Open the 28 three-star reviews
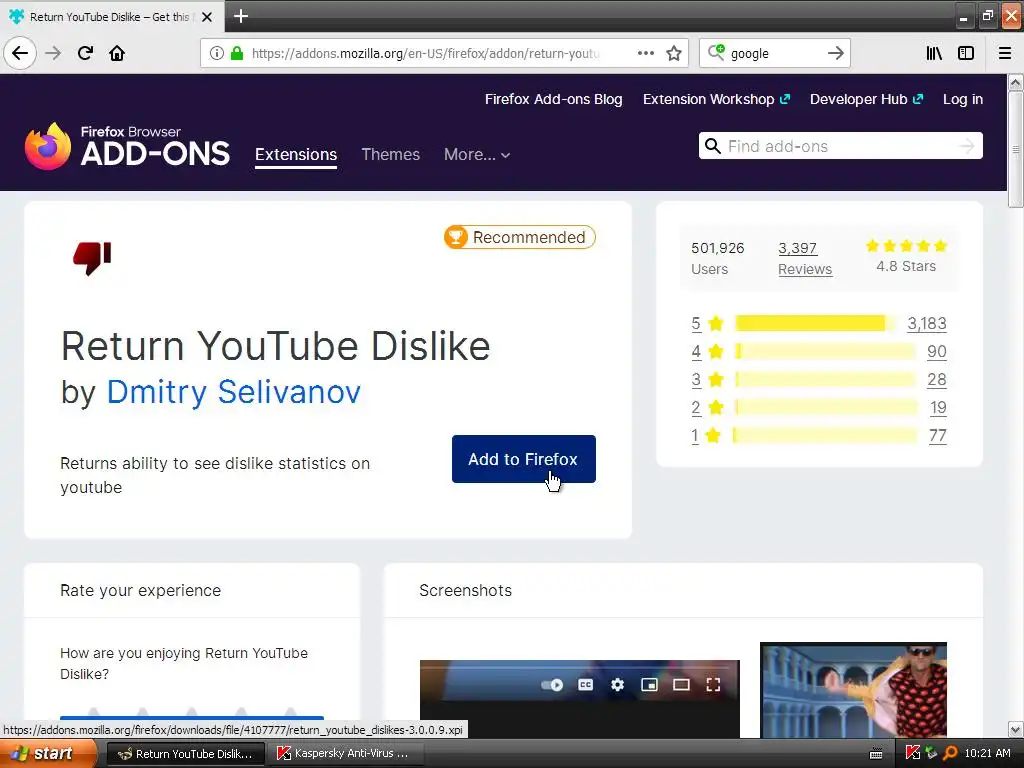 click(936, 379)
